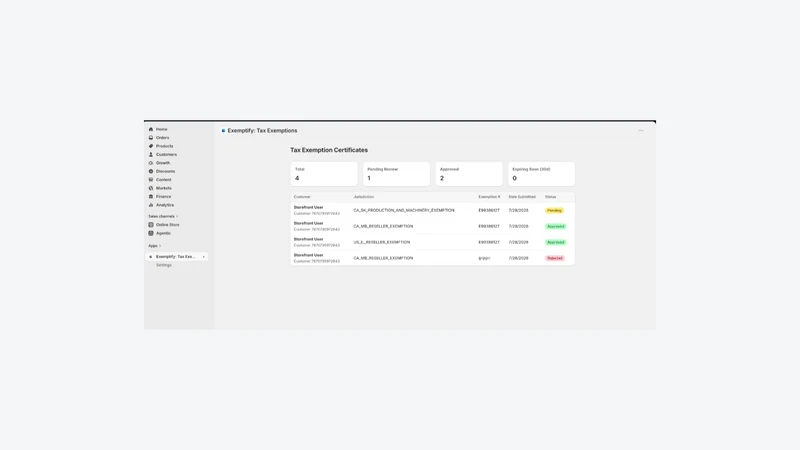This screenshot has width=800, height=450.
Task: Click the Exemptify: Tax Exemptions page title
Action: [x=262, y=131]
